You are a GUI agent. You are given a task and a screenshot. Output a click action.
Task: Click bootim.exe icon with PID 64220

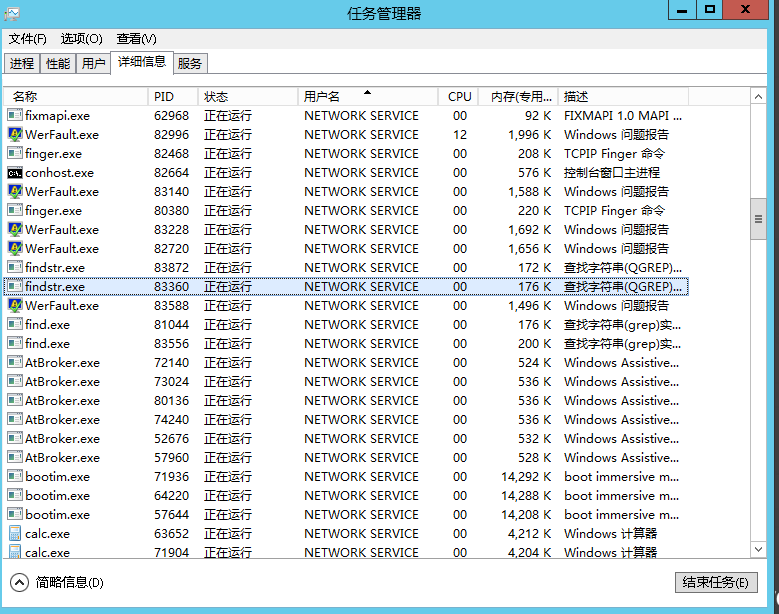pos(15,495)
